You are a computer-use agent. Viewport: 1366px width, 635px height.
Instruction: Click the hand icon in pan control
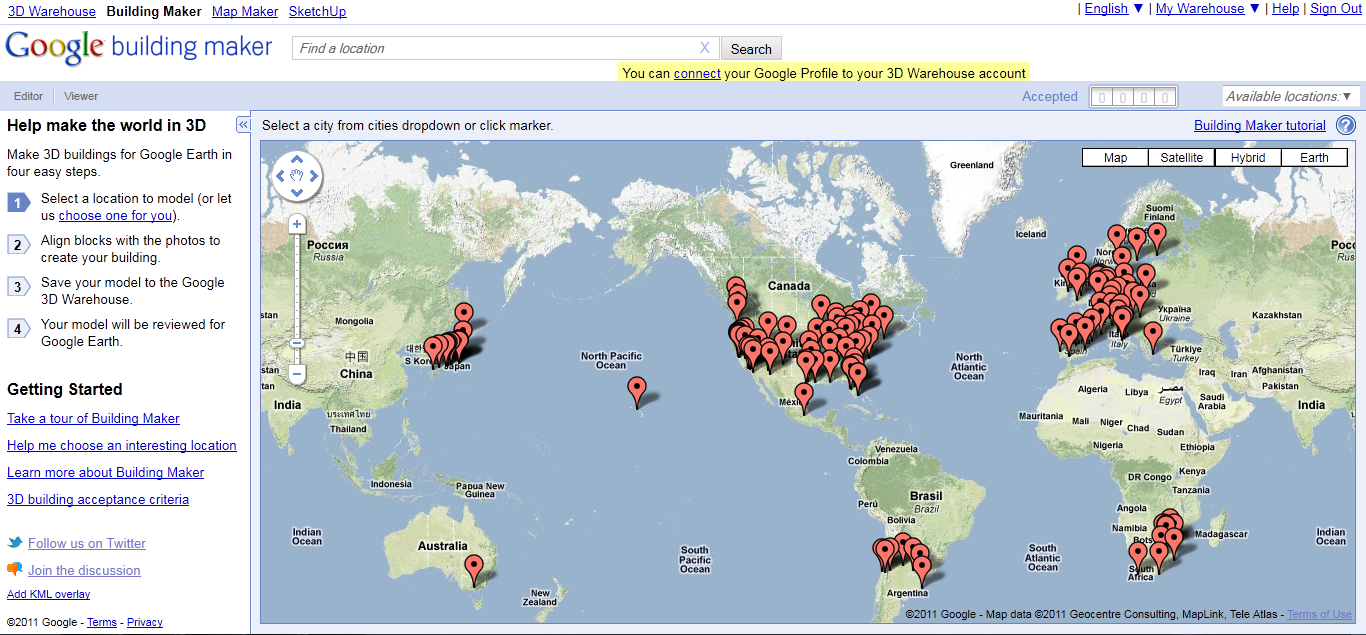[x=297, y=176]
